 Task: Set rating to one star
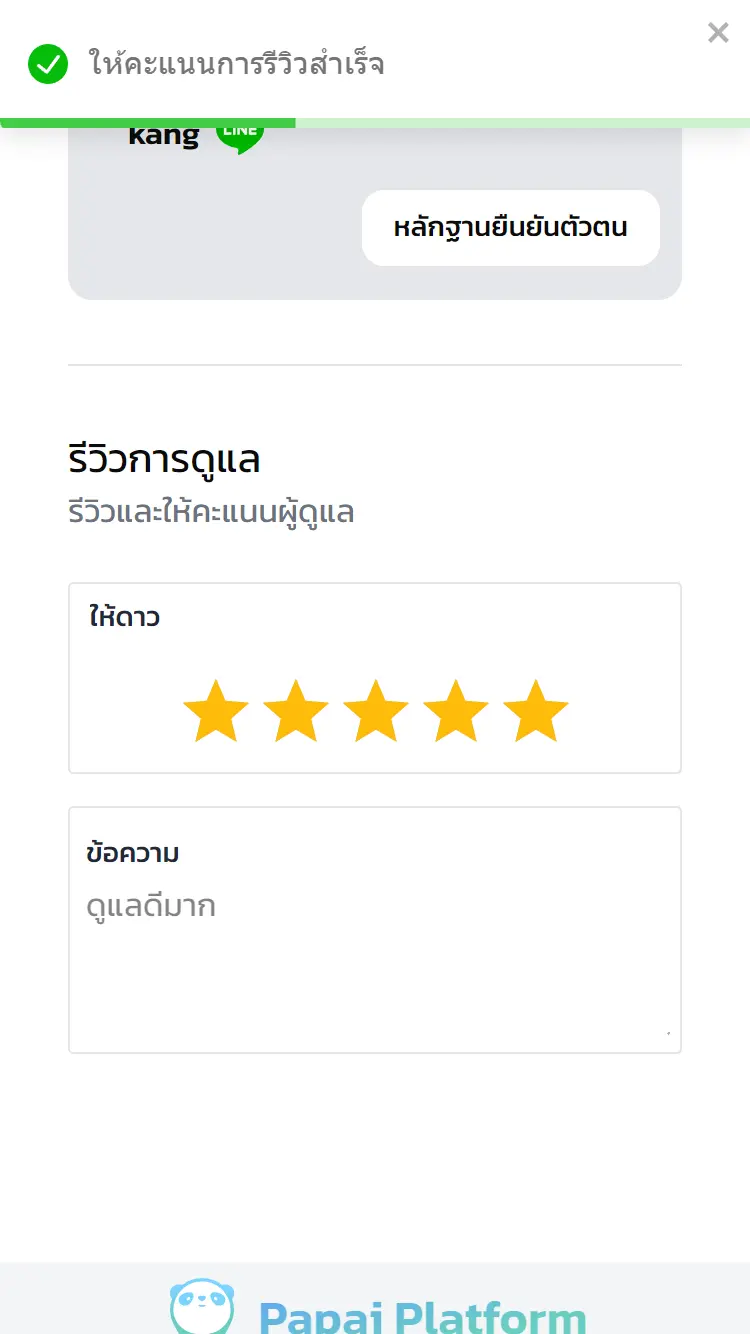(x=216, y=711)
